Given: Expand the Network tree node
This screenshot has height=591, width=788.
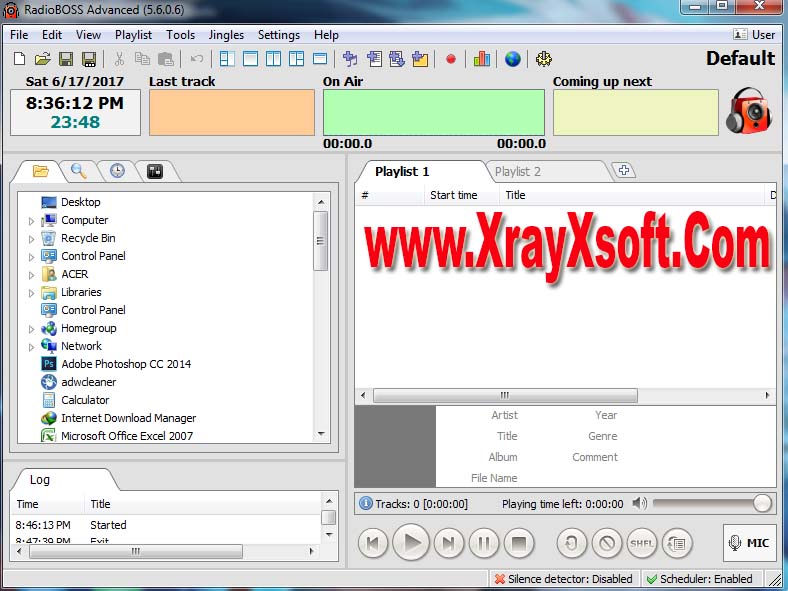Looking at the screenshot, I should coord(31,347).
